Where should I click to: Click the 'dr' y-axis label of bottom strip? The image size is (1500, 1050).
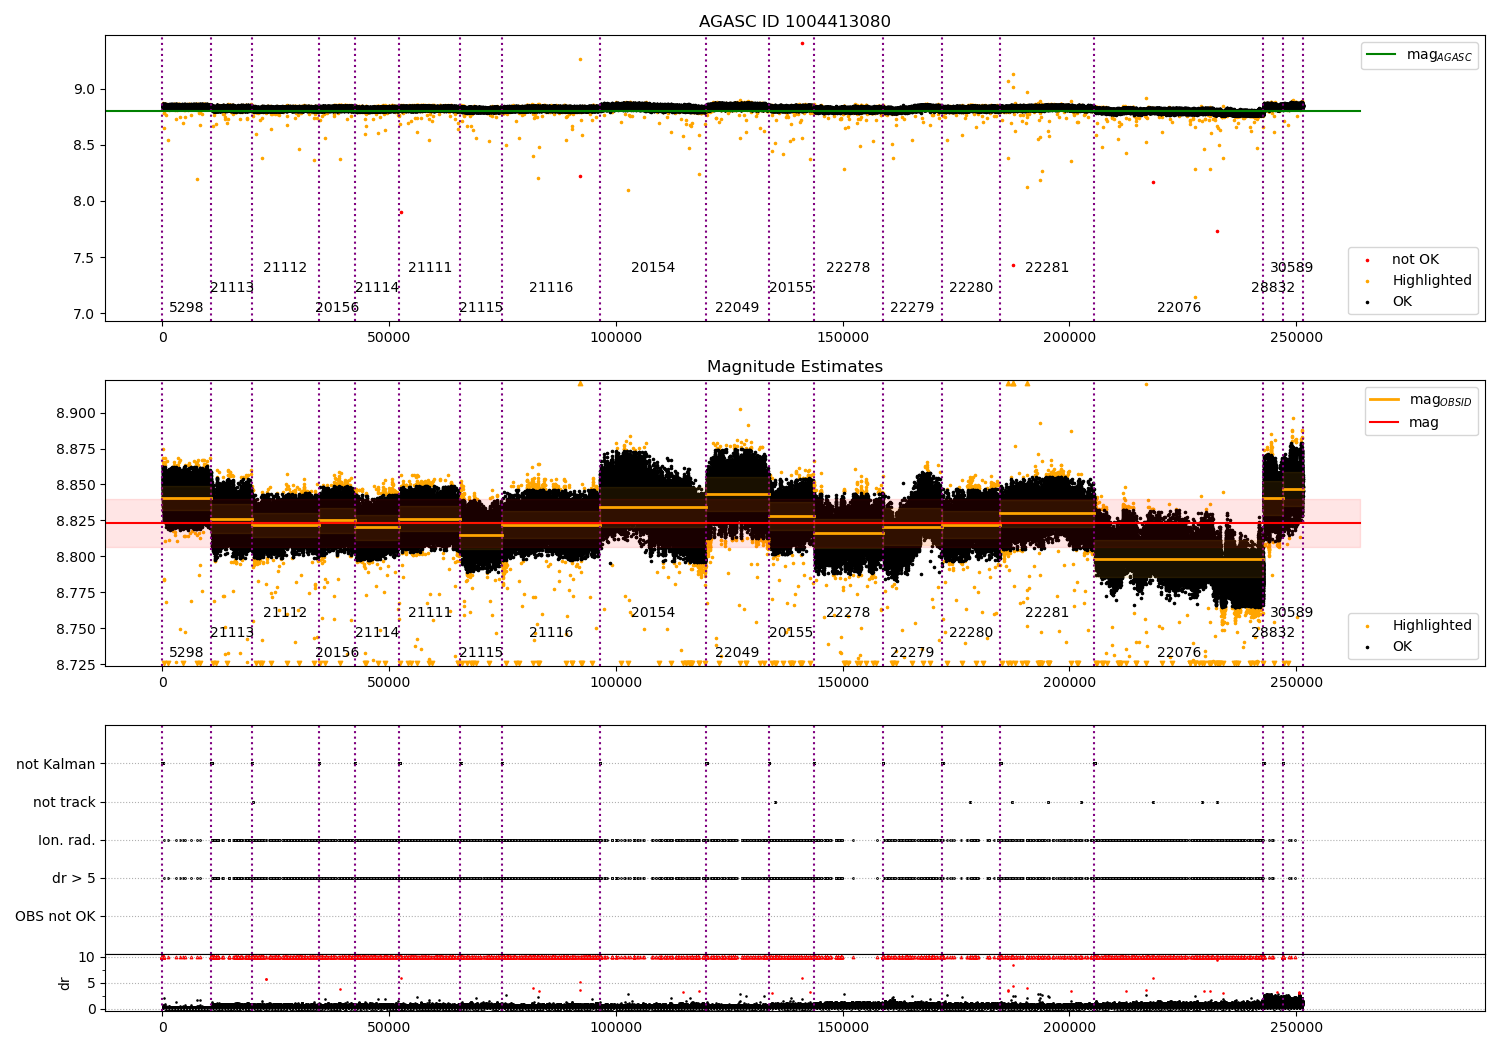click(65, 983)
